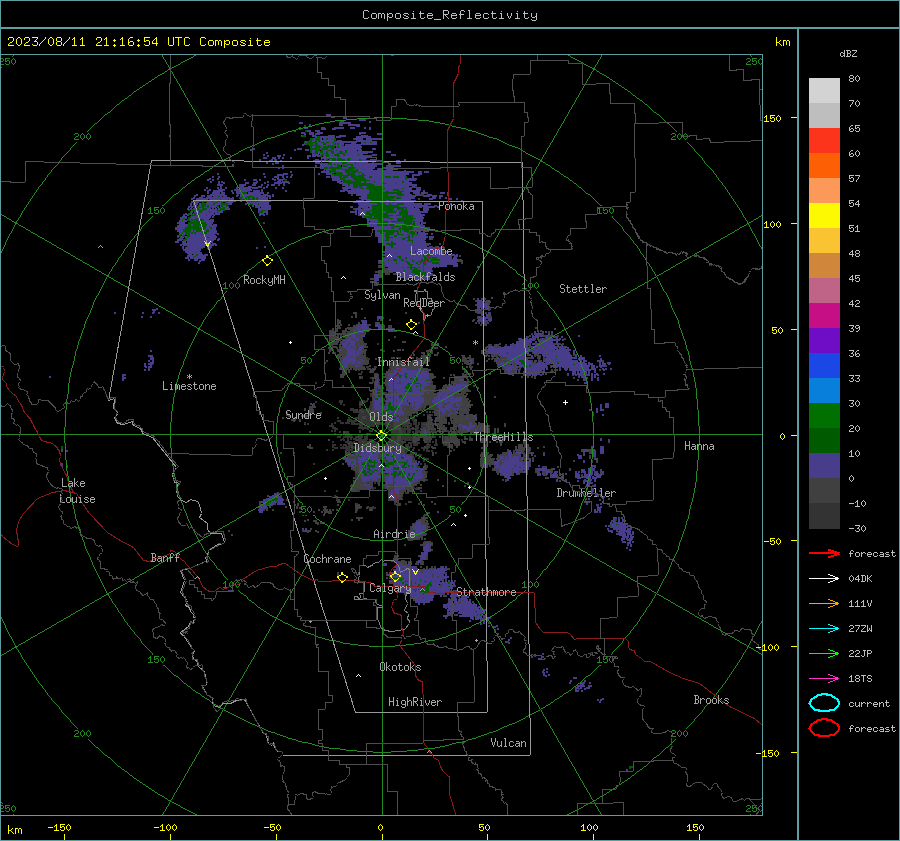Pick the yellow 51–54 dBZ color swatch
900x841 pixels.
[x=824, y=216]
